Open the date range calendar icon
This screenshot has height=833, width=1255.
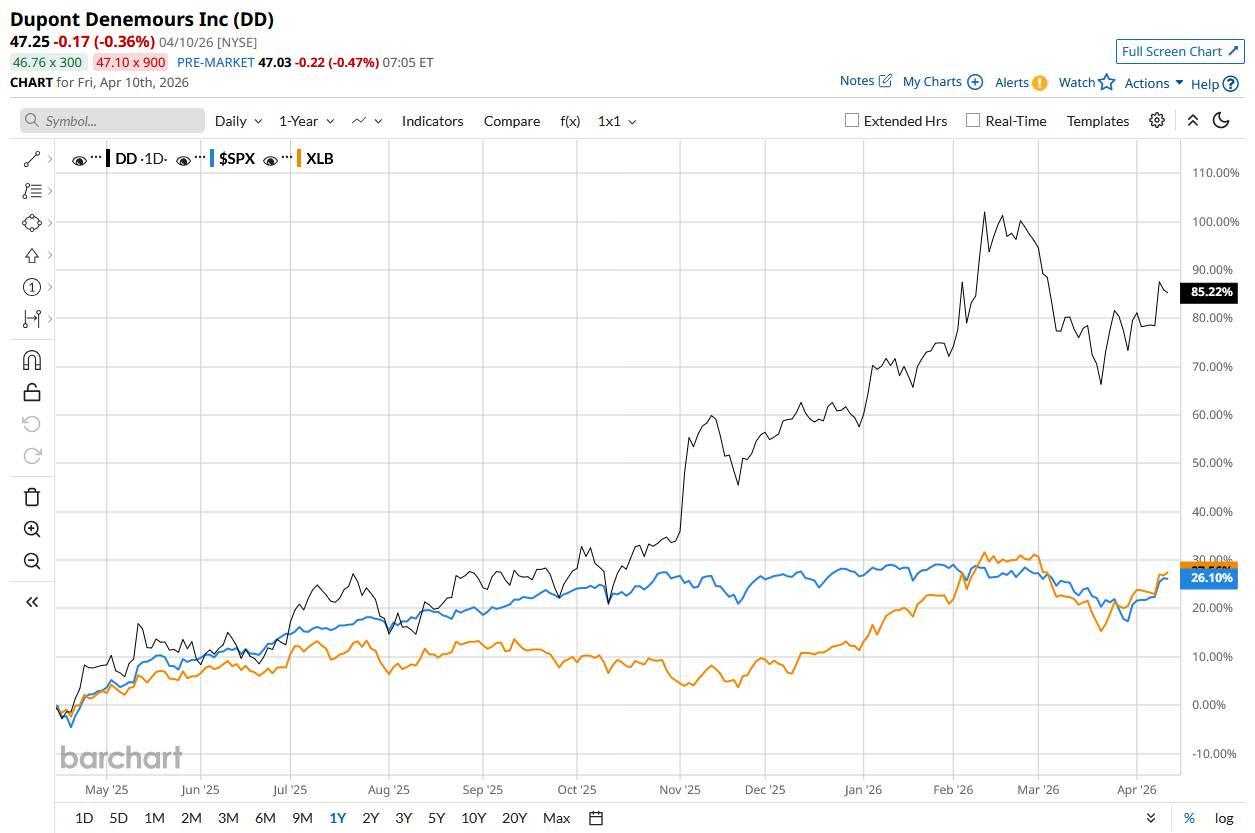click(596, 818)
